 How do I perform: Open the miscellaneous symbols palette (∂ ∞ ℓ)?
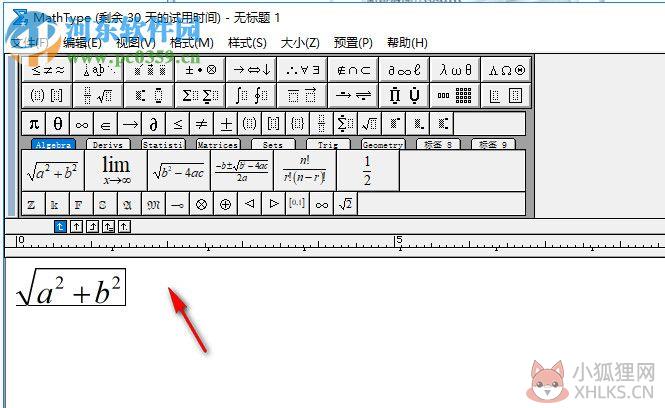pos(404,70)
